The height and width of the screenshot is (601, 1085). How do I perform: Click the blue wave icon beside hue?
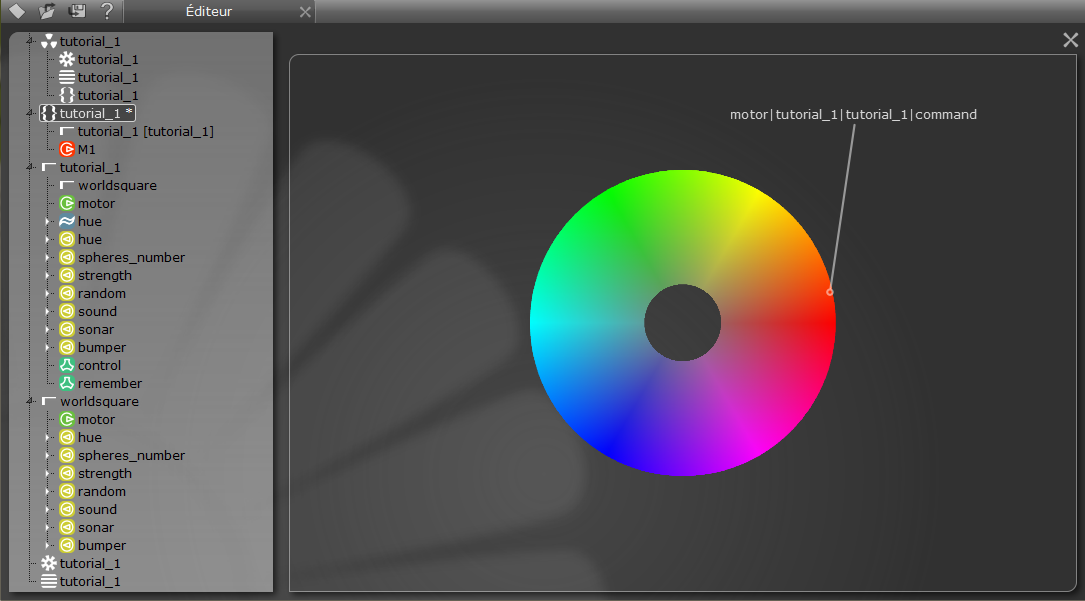coord(67,221)
